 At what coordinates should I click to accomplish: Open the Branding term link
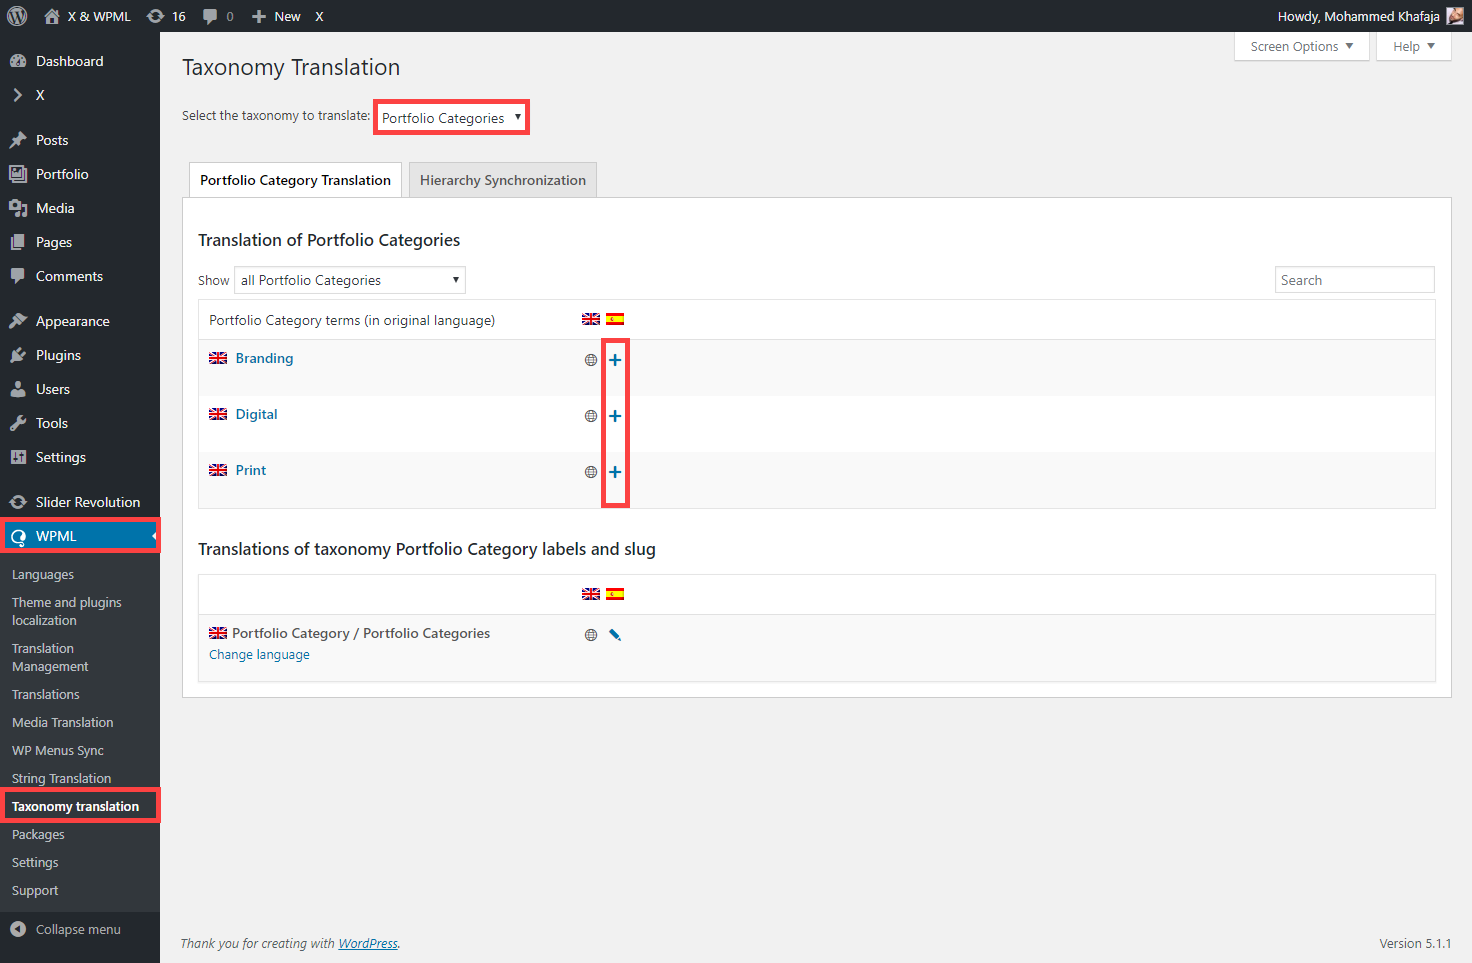point(264,358)
